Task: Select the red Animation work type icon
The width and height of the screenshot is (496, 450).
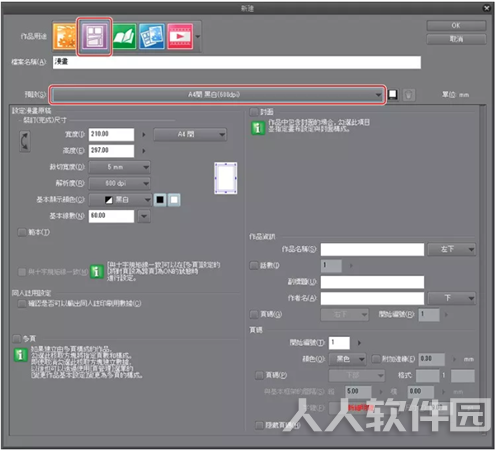Action: (x=180, y=36)
